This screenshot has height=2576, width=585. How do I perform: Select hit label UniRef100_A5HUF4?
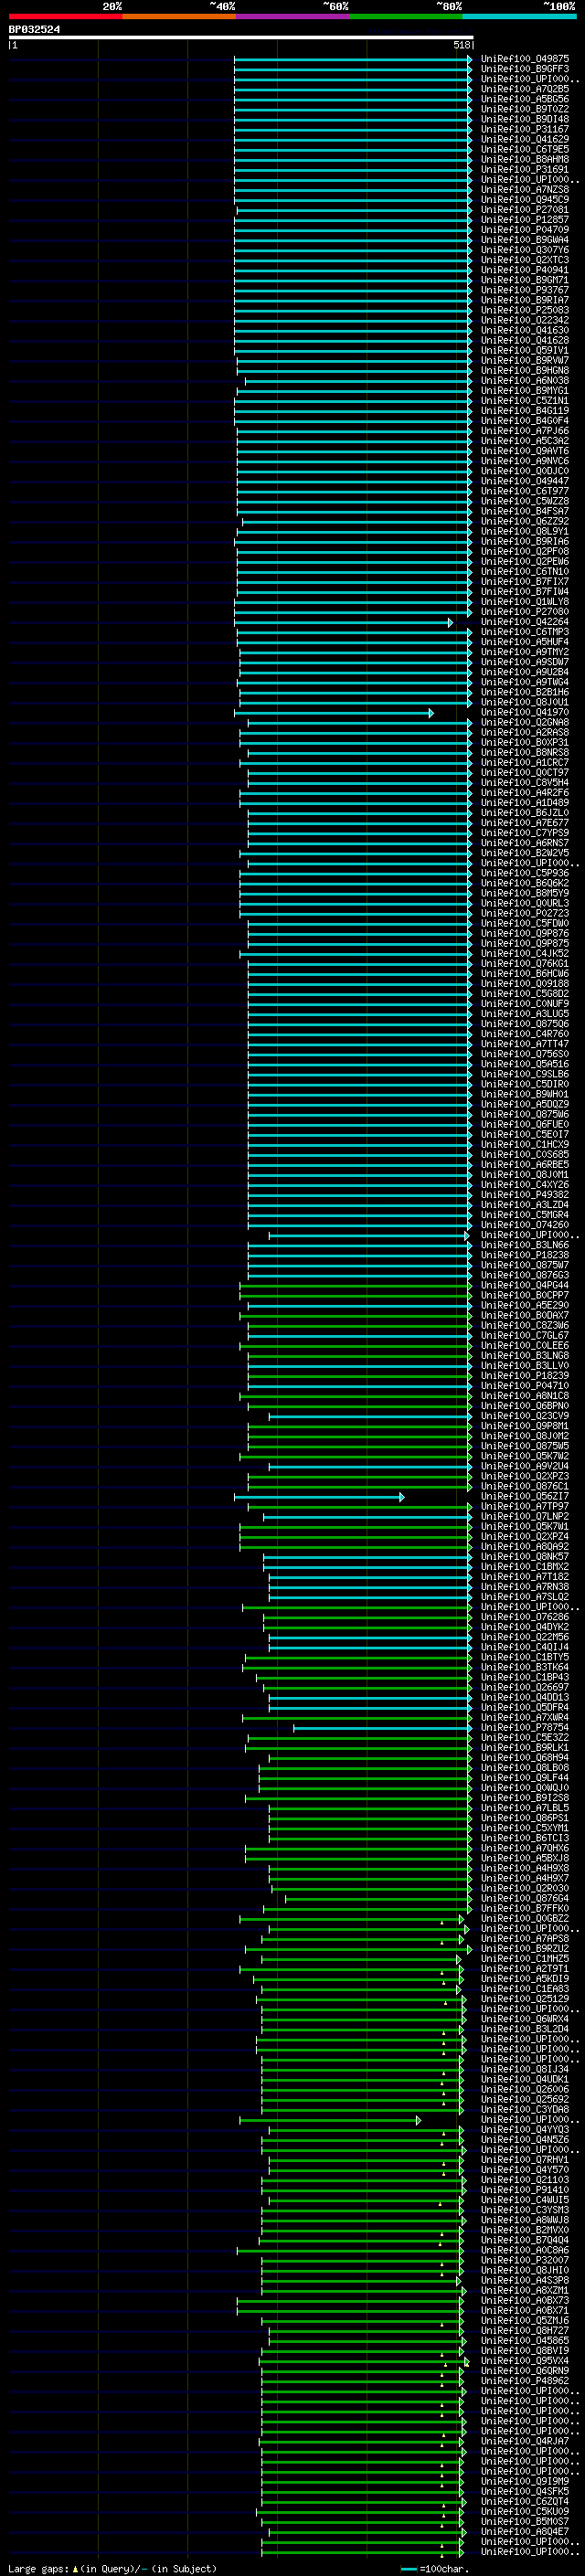click(525, 642)
